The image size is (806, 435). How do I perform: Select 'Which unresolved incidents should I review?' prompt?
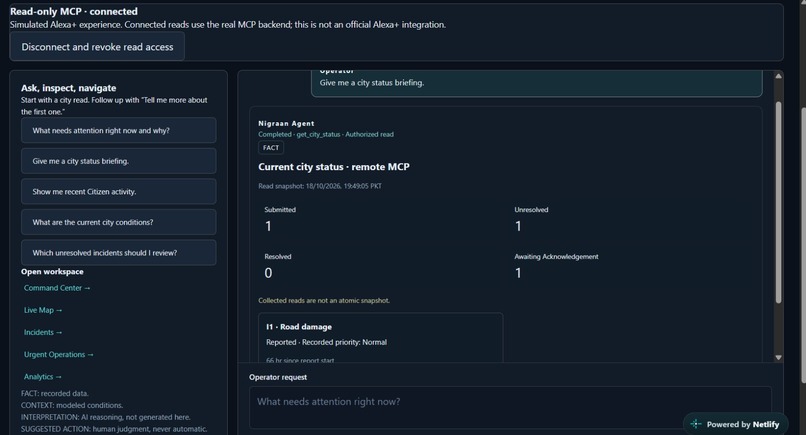[x=119, y=253]
